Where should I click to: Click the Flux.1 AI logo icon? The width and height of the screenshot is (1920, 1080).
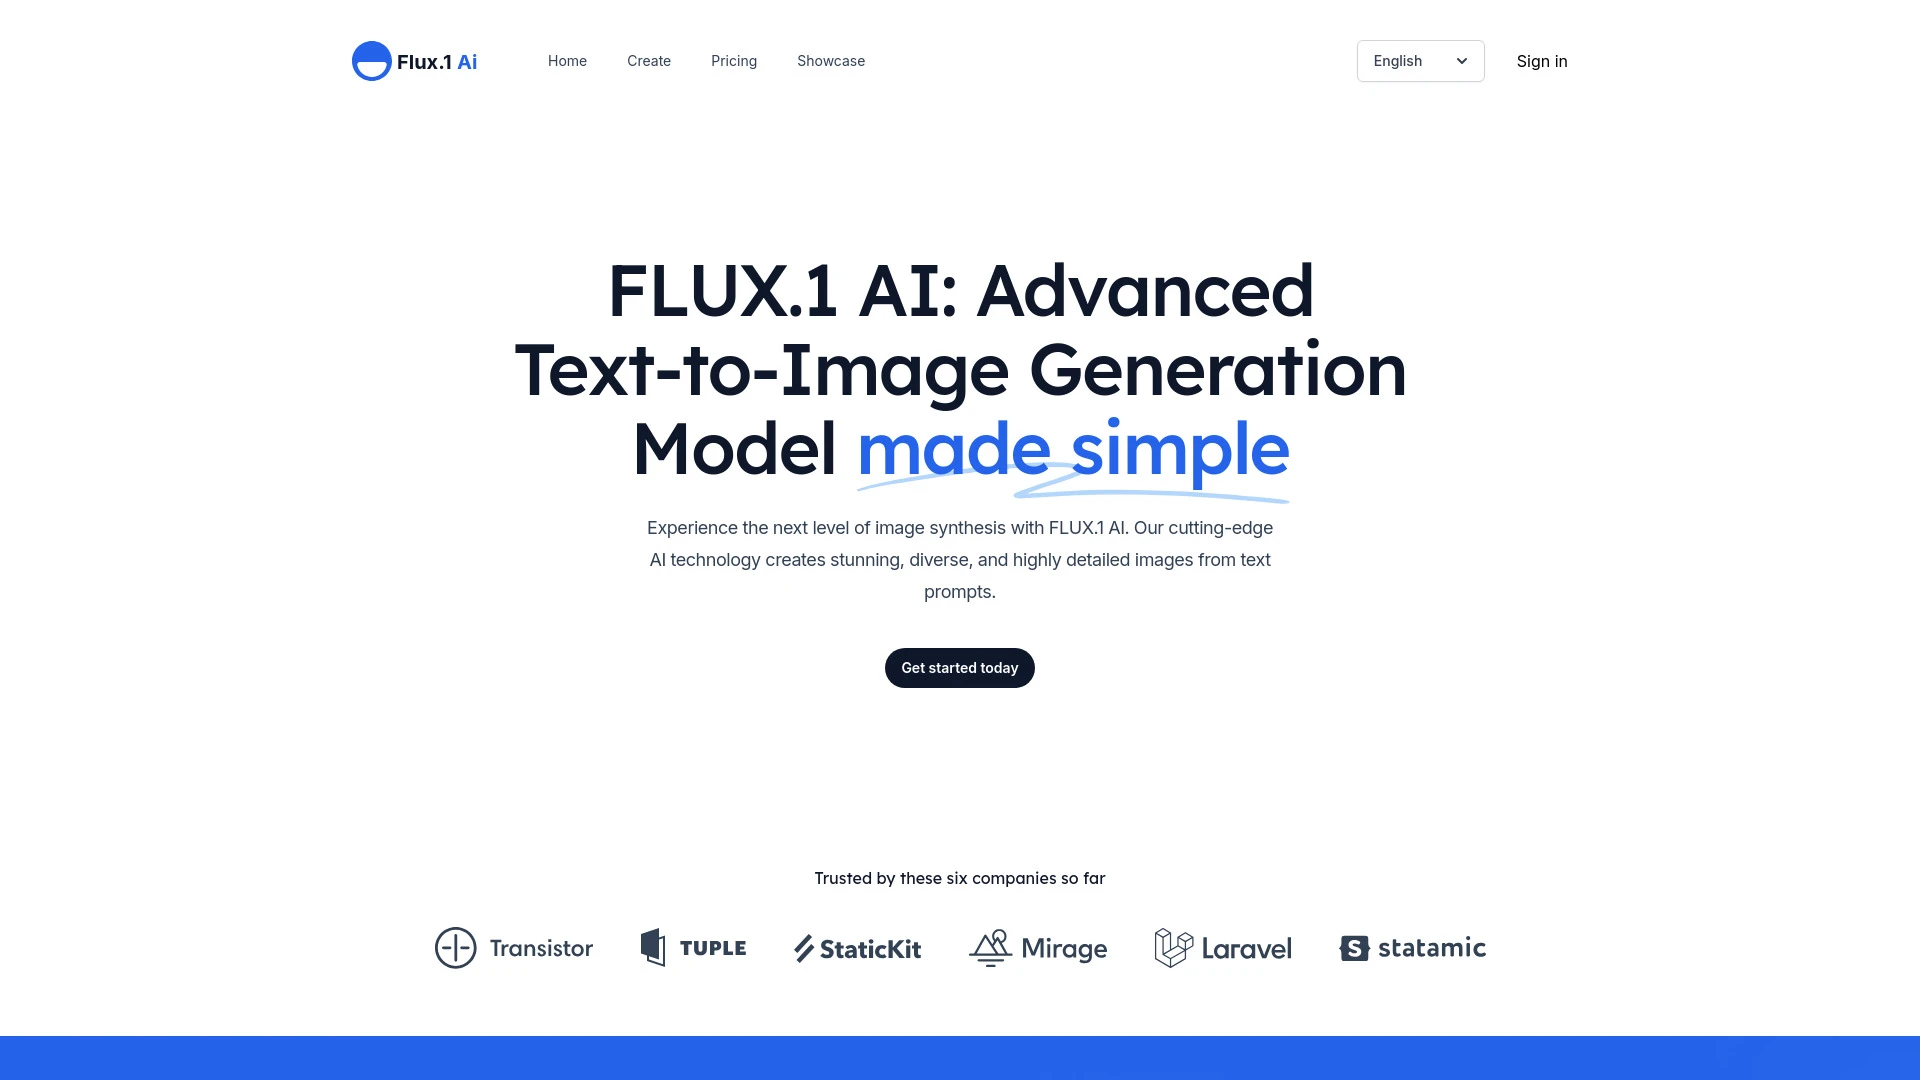pos(372,61)
